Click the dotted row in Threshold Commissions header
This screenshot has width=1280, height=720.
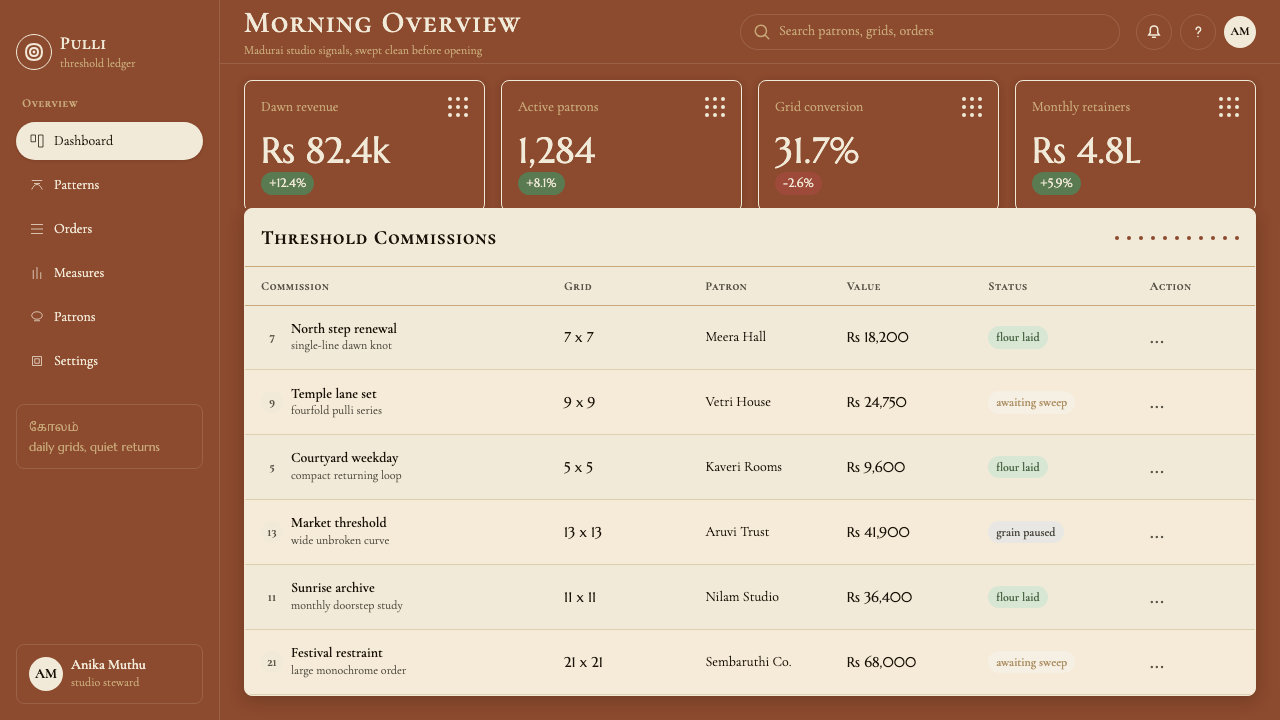tap(1177, 238)
